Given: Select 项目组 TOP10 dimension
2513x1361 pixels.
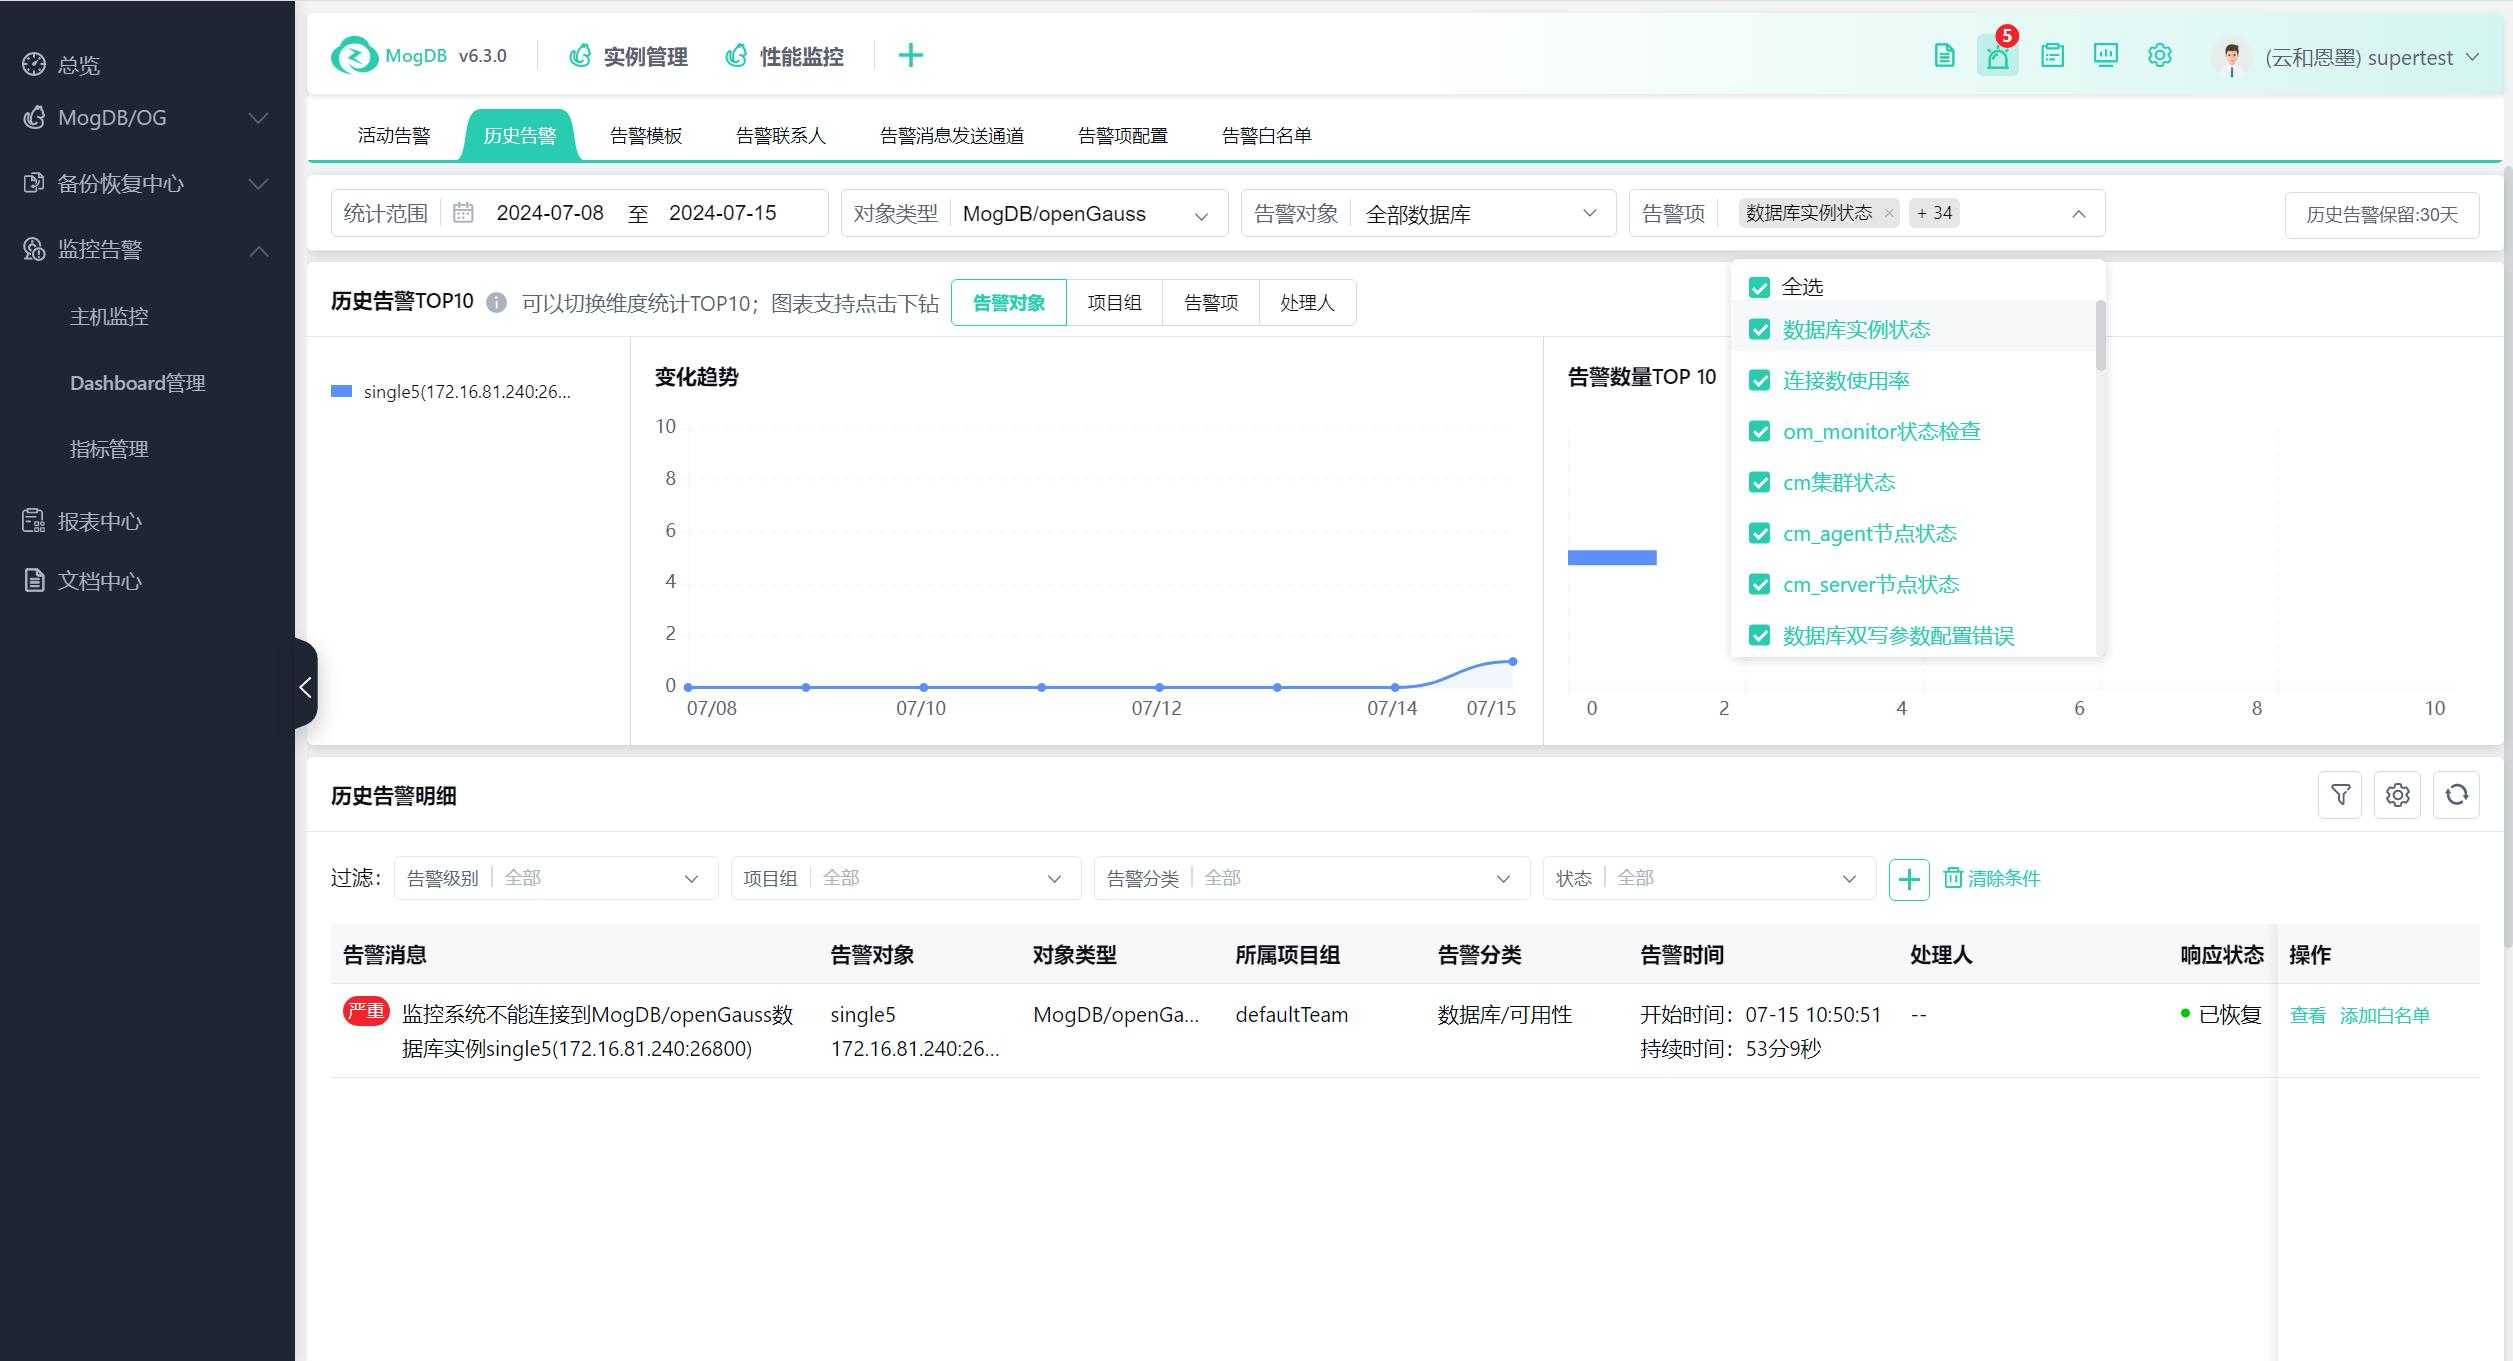Looking at the screenshot, I should click(1114, 303).
